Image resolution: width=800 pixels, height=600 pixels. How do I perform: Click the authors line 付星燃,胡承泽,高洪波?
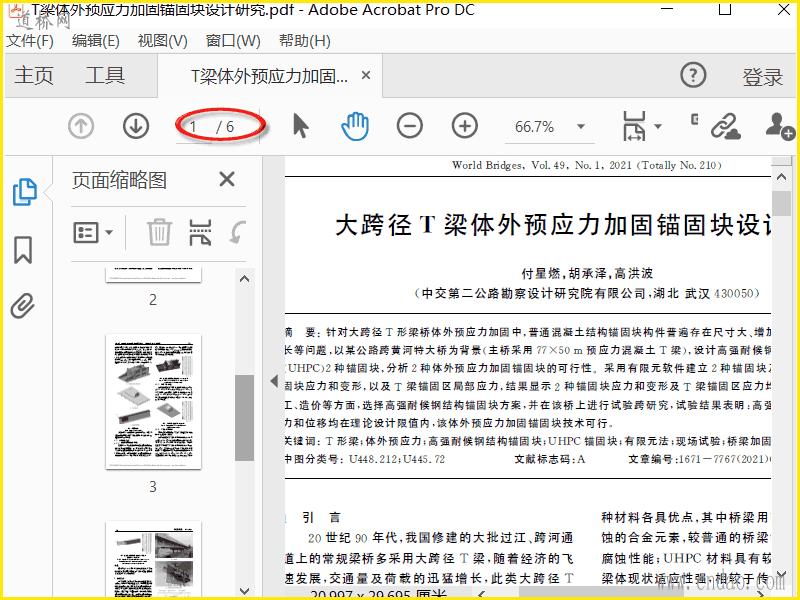[x=587, y=273]
